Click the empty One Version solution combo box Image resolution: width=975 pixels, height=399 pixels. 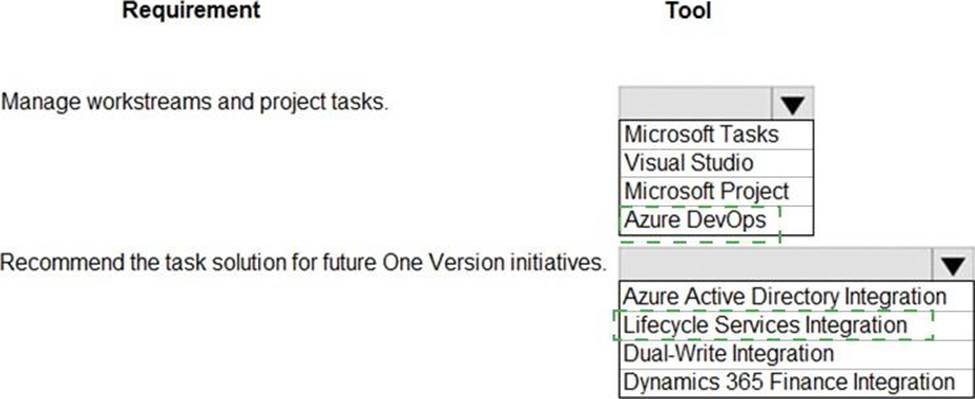tap(775, 264)
